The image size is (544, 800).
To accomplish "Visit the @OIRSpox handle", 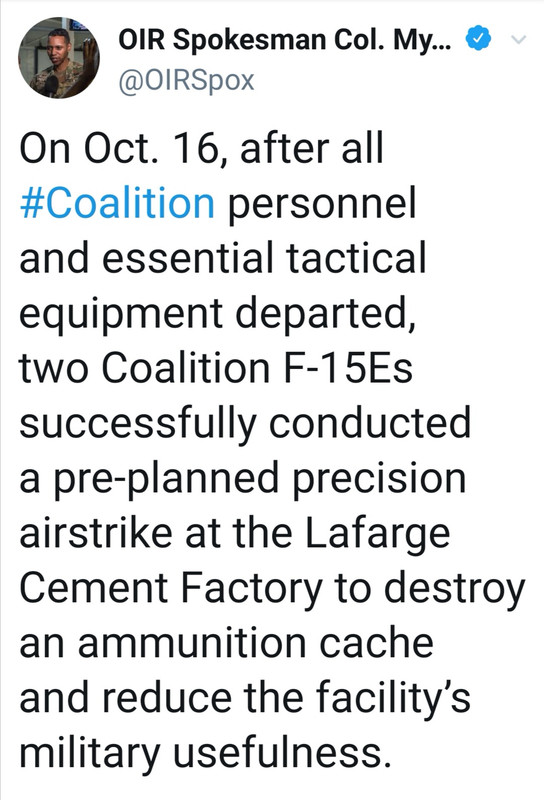I will (186, 81).
